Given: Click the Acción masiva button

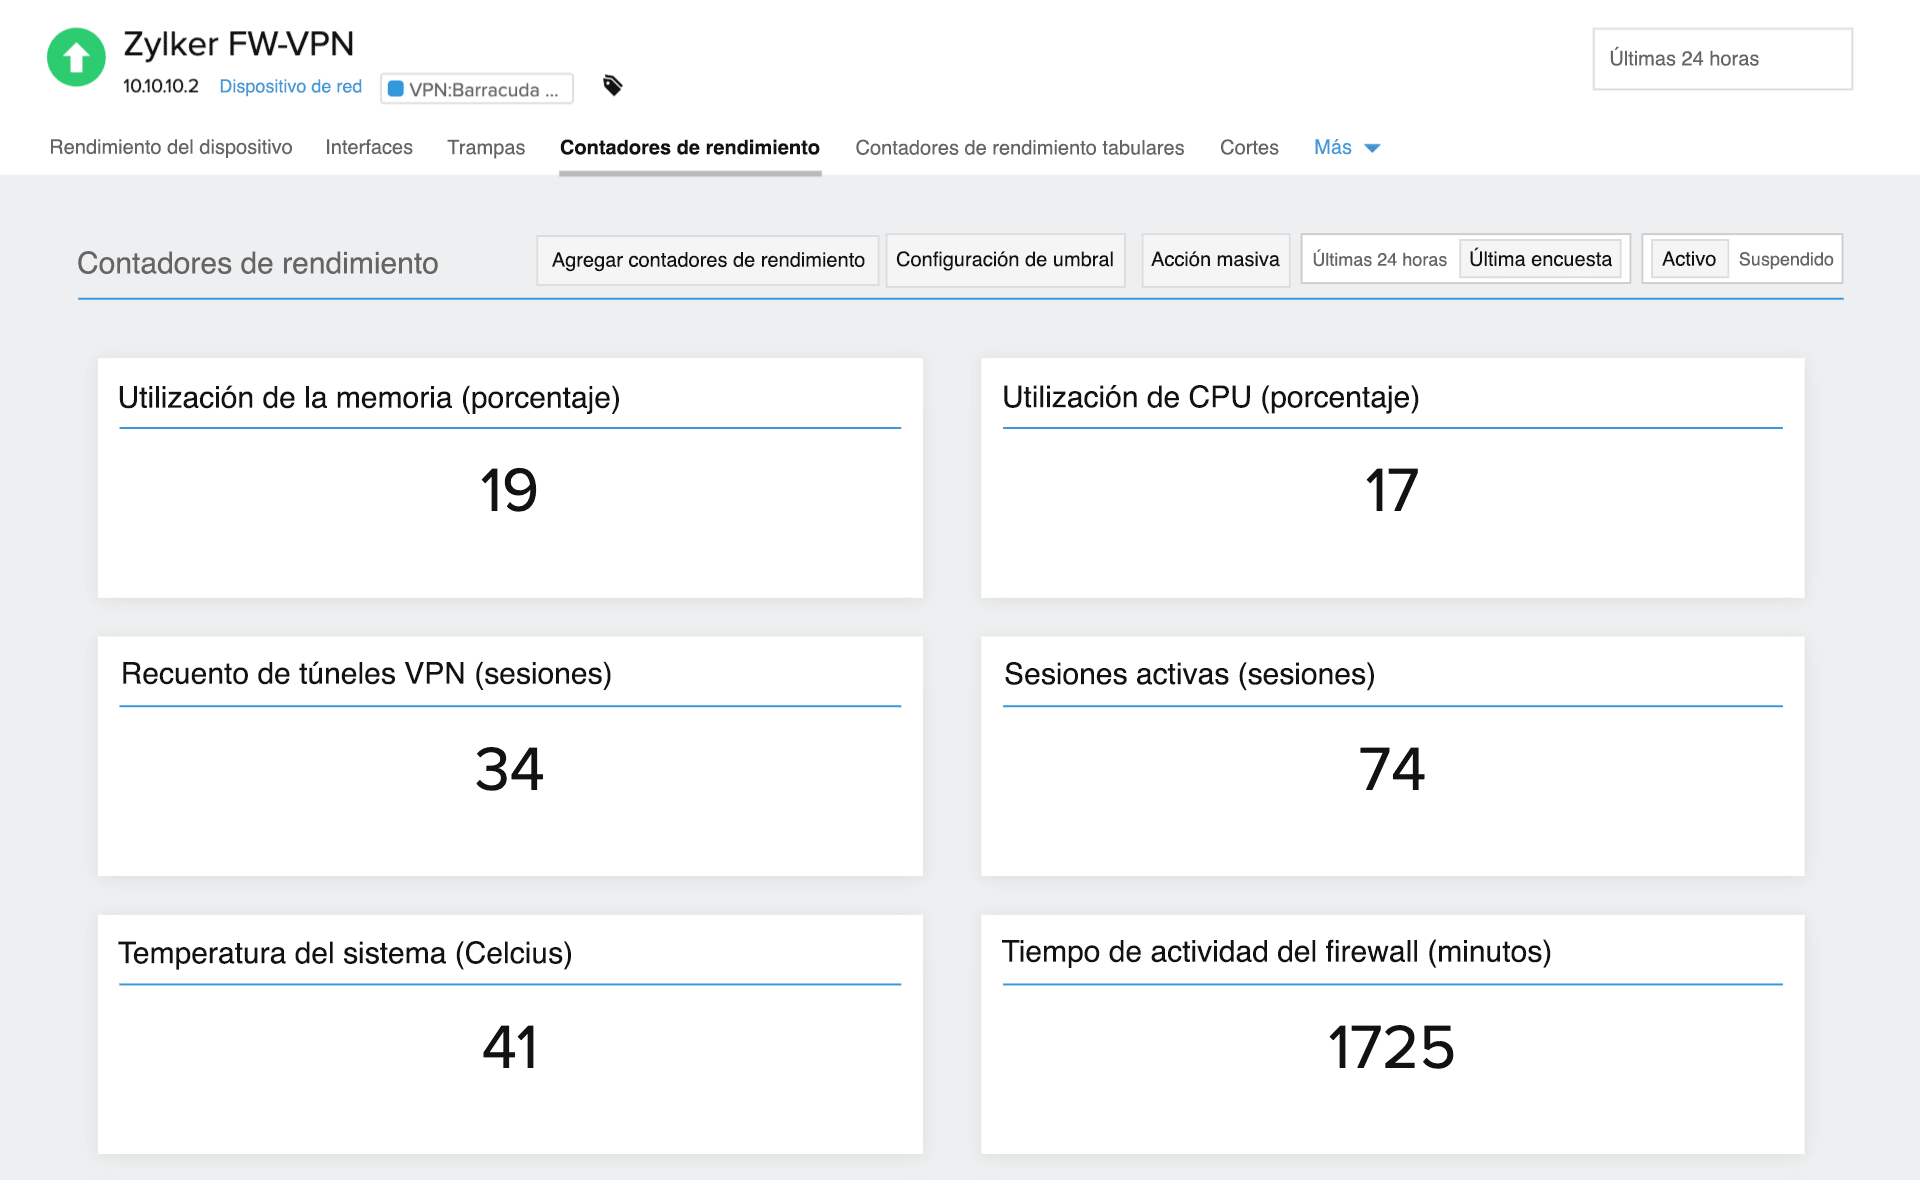Looking at the screenshot, I should [x=1215, y=259].
